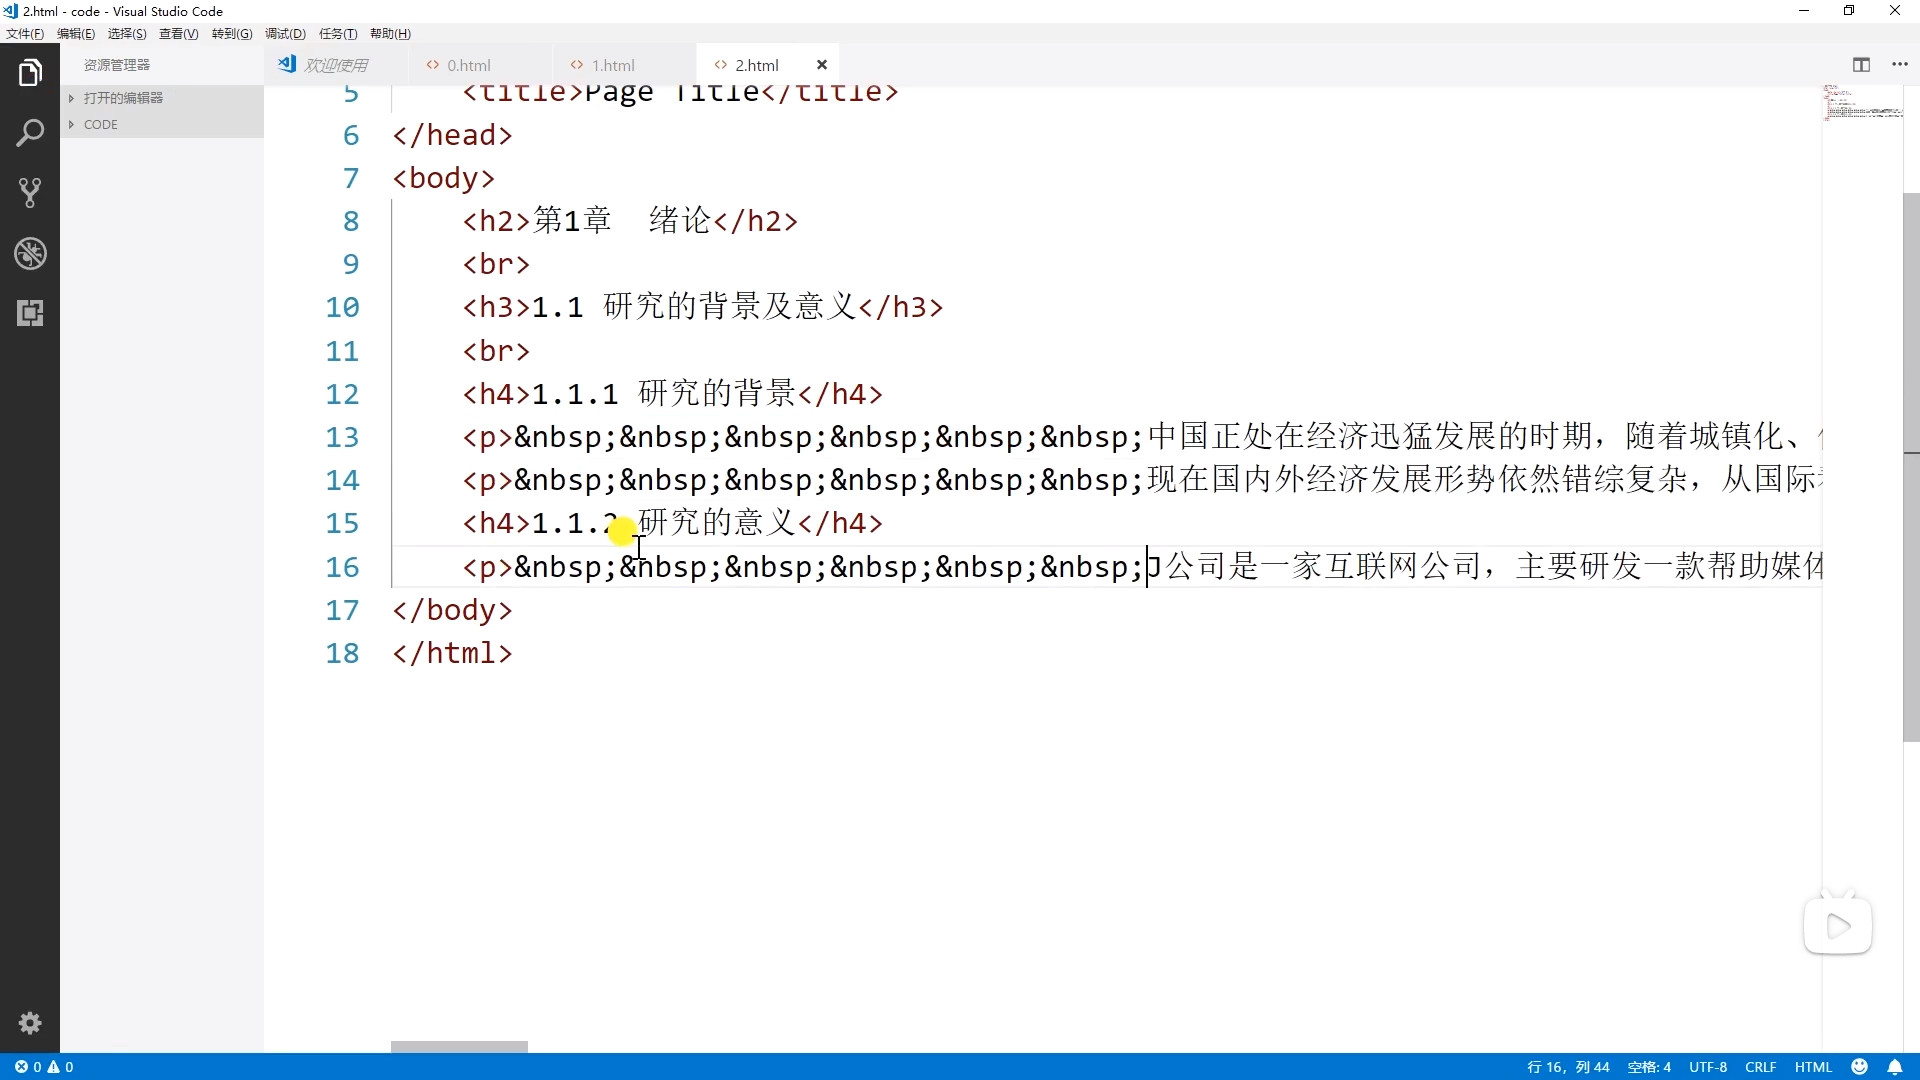
Task: Open the Explorer view in activity bar
Action: pos(30,73)
